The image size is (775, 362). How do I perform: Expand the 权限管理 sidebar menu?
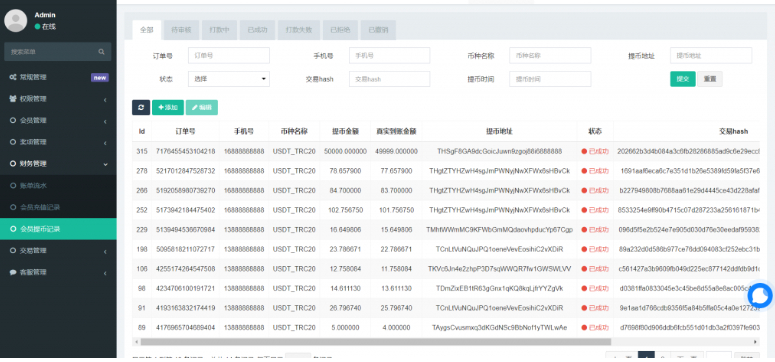58,99
